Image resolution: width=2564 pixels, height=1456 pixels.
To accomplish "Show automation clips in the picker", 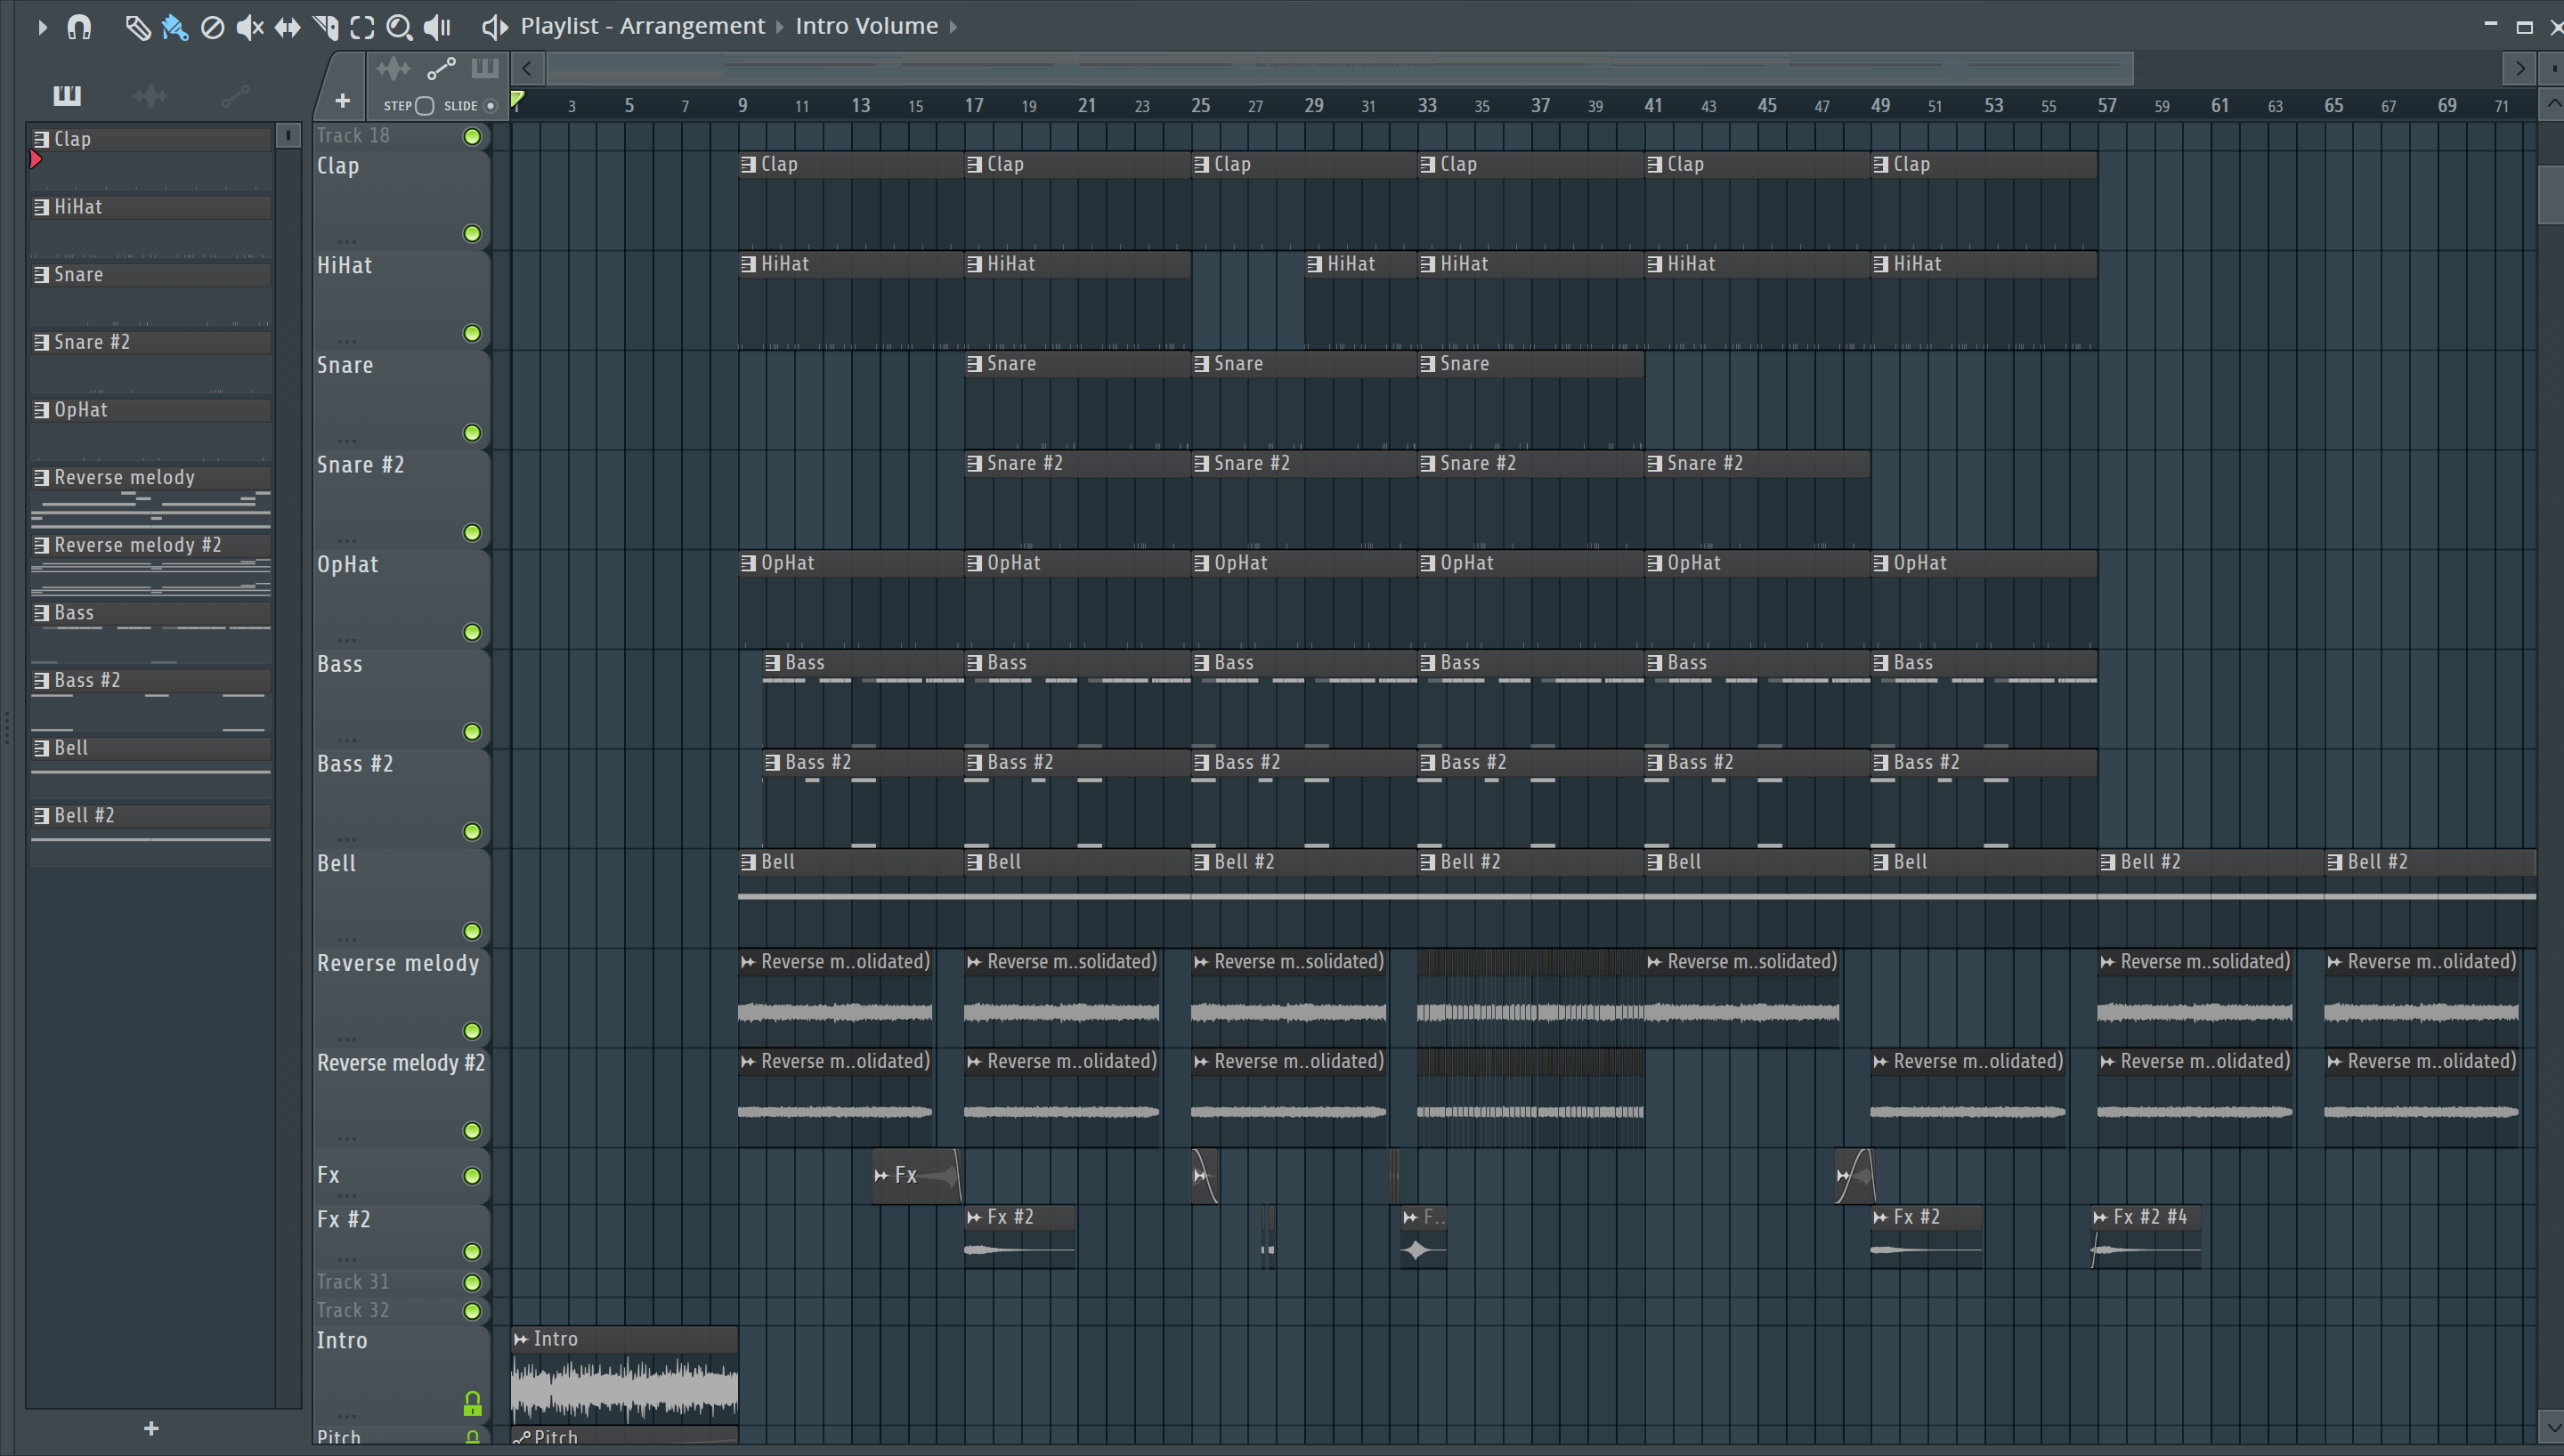I will coord(235,96).
